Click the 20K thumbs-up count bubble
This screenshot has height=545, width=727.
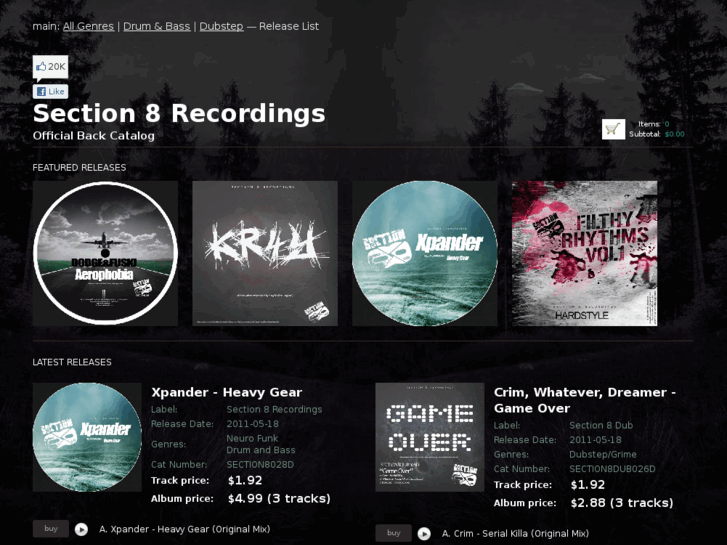(x=51, y=67)
